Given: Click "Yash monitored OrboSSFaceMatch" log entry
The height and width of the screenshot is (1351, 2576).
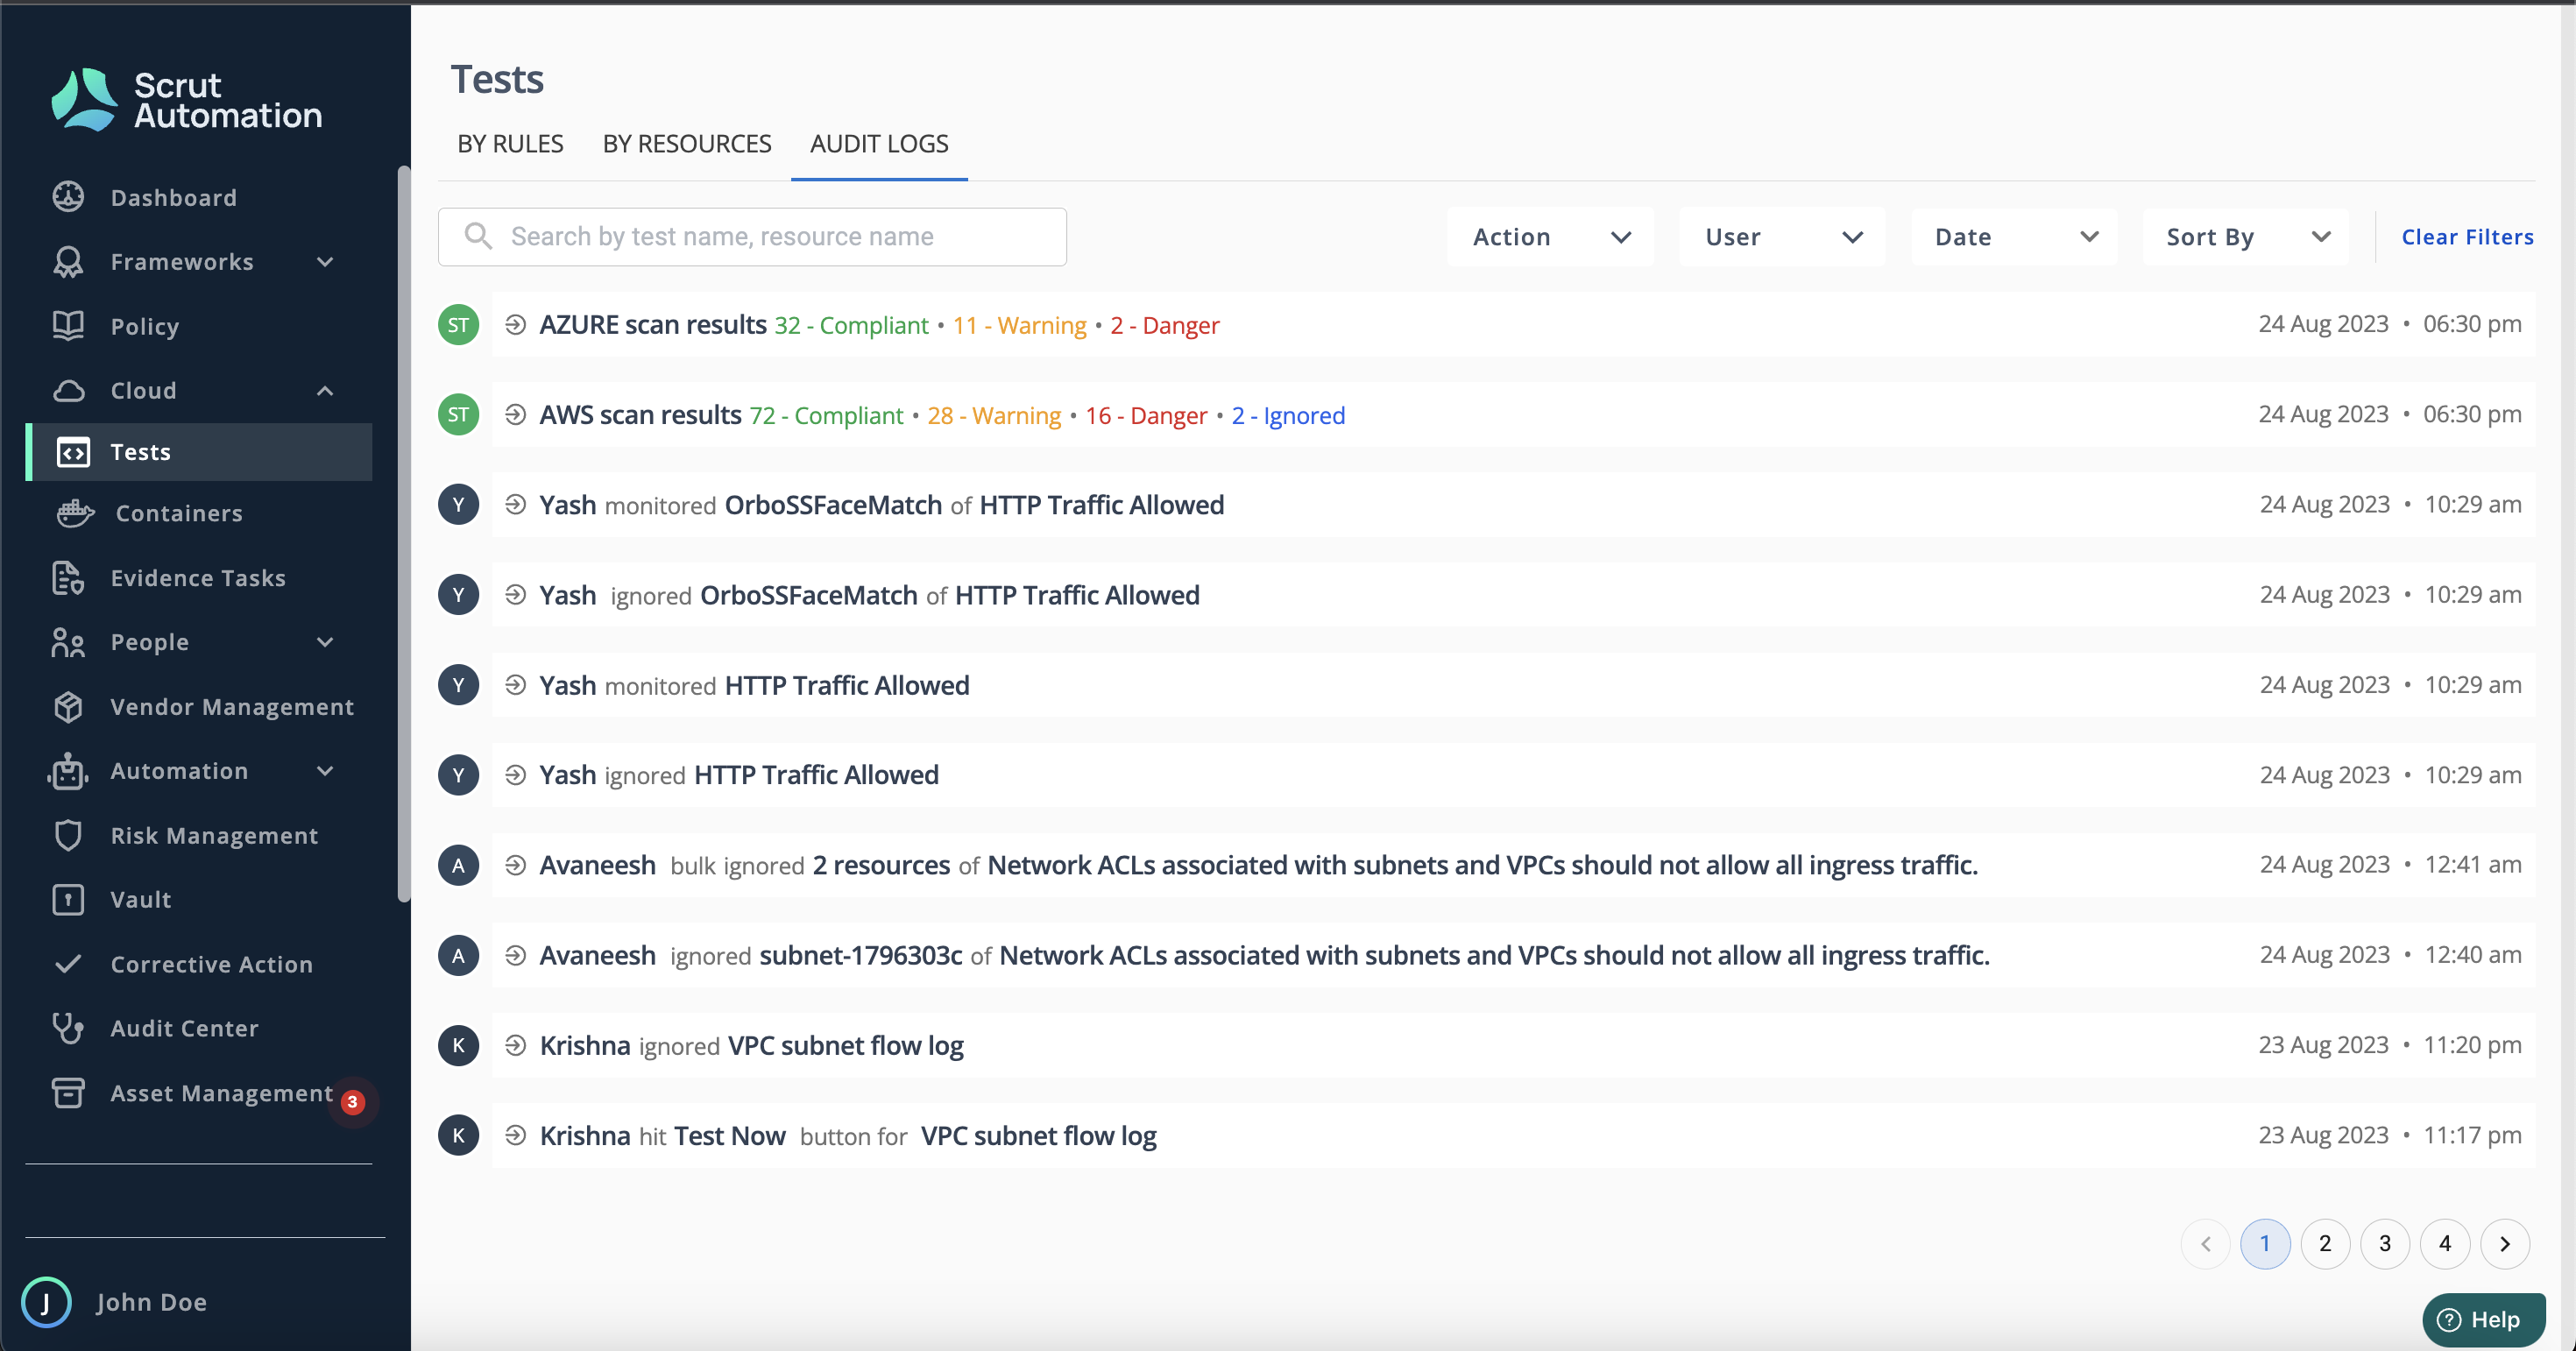Looking at the screenshot, I should click(1514, 505).
